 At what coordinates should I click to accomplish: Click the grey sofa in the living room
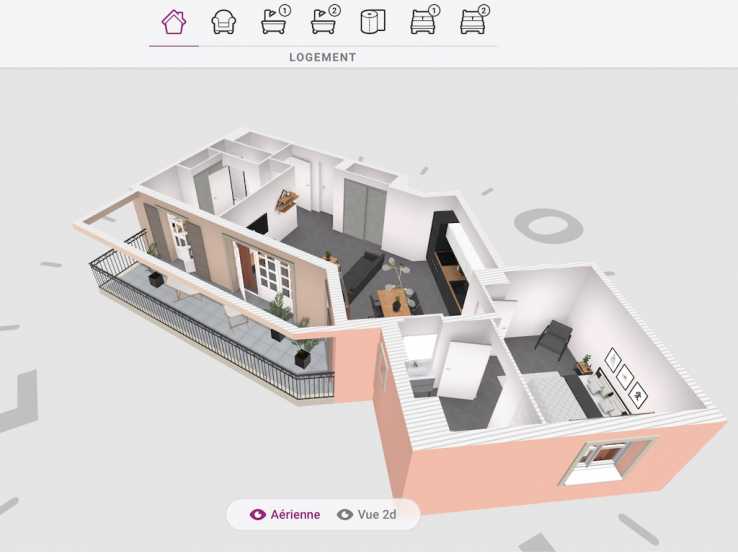click(362, 273)
